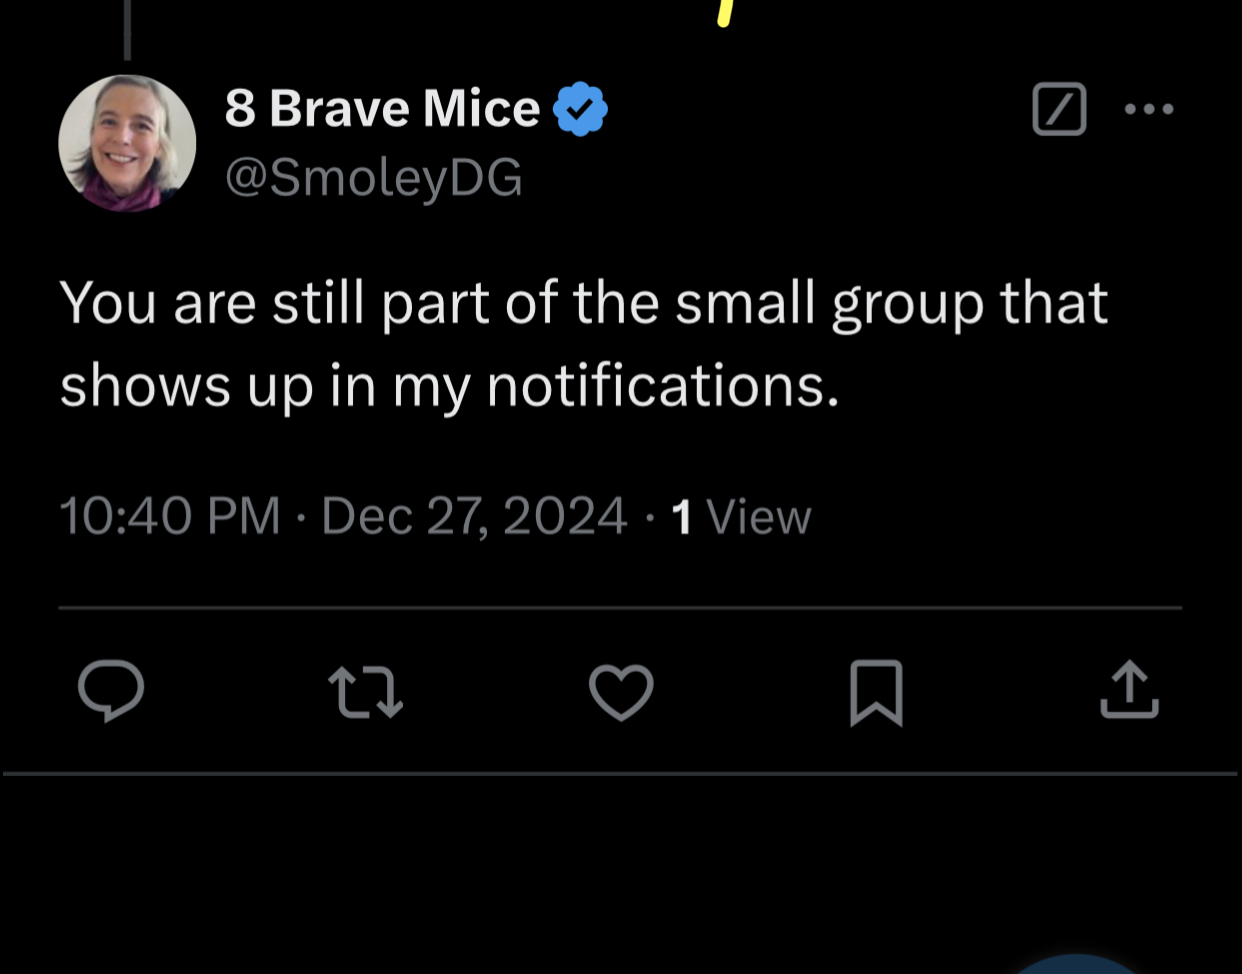This screenshot has width=1242, height=974.
Task: Click the yellow mark at the top edge
Action: pos(726,12)
